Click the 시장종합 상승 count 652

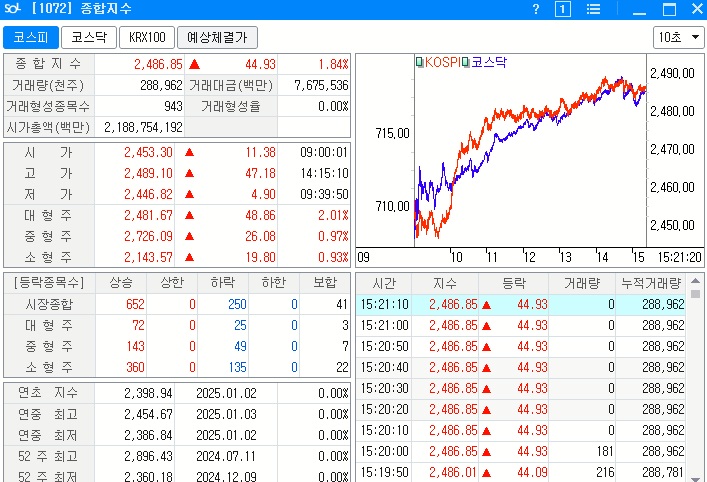tap(135, 304)
